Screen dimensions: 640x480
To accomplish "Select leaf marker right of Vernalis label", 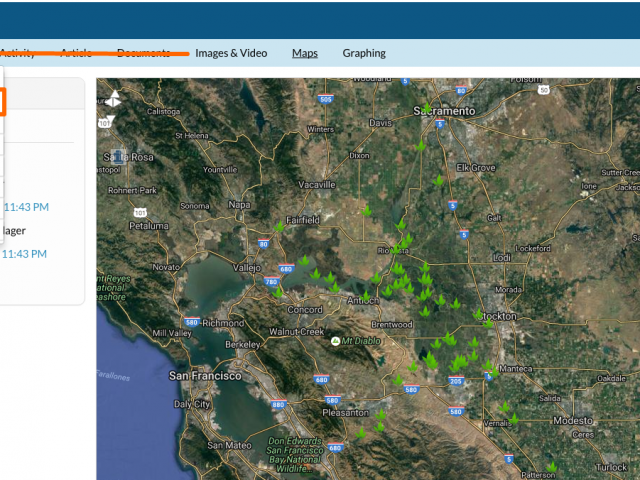I will click(514, 419).
